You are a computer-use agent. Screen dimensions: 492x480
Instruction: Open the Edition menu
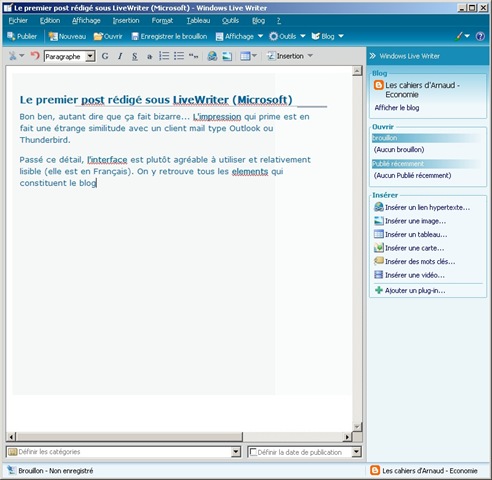coord(50,21)
